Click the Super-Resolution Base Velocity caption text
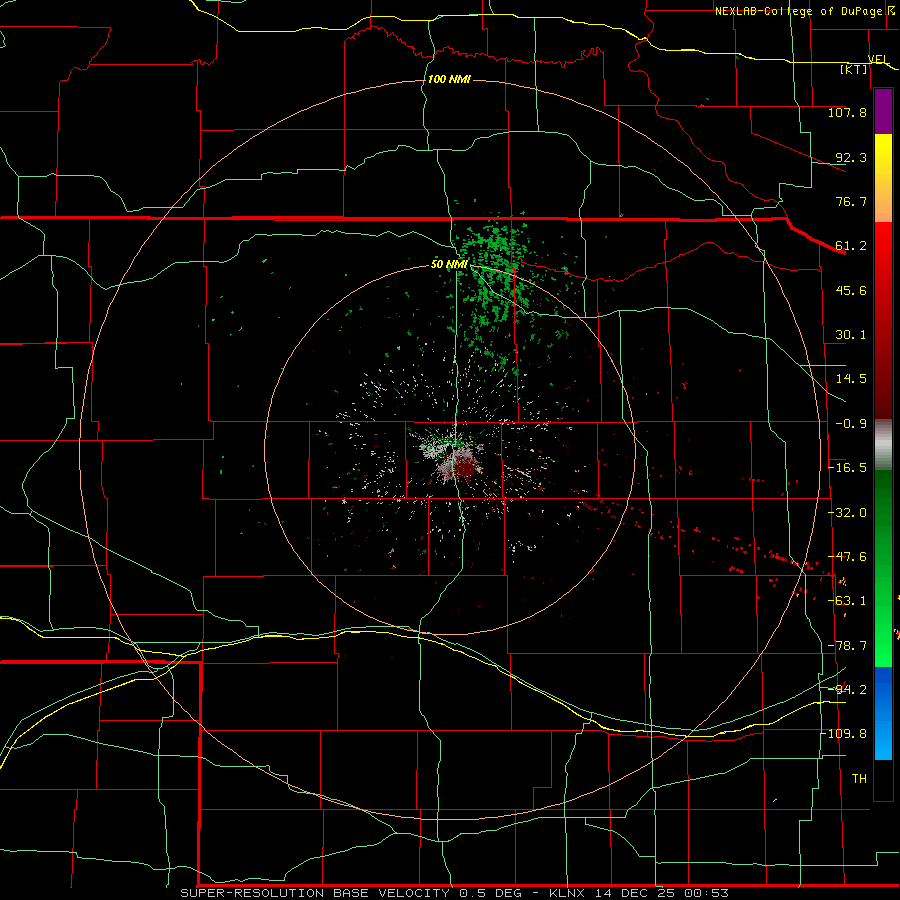This screenshot has width=900, height=900. point(455,893)
